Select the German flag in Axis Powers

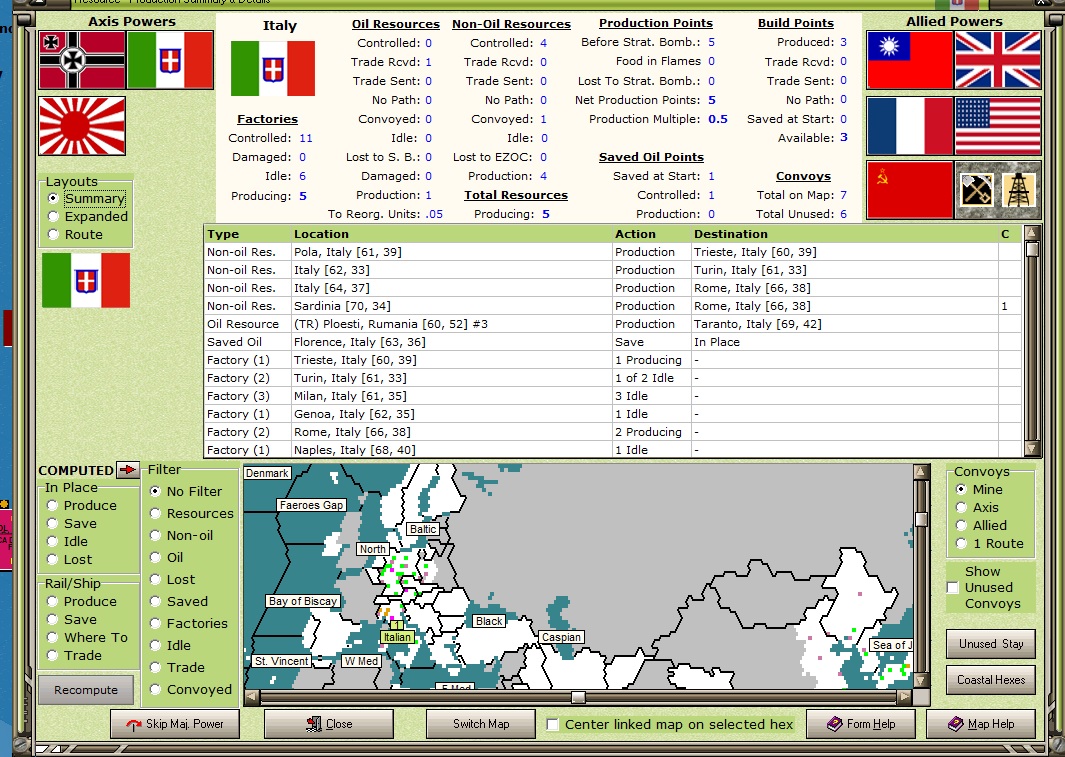(82, 60)
